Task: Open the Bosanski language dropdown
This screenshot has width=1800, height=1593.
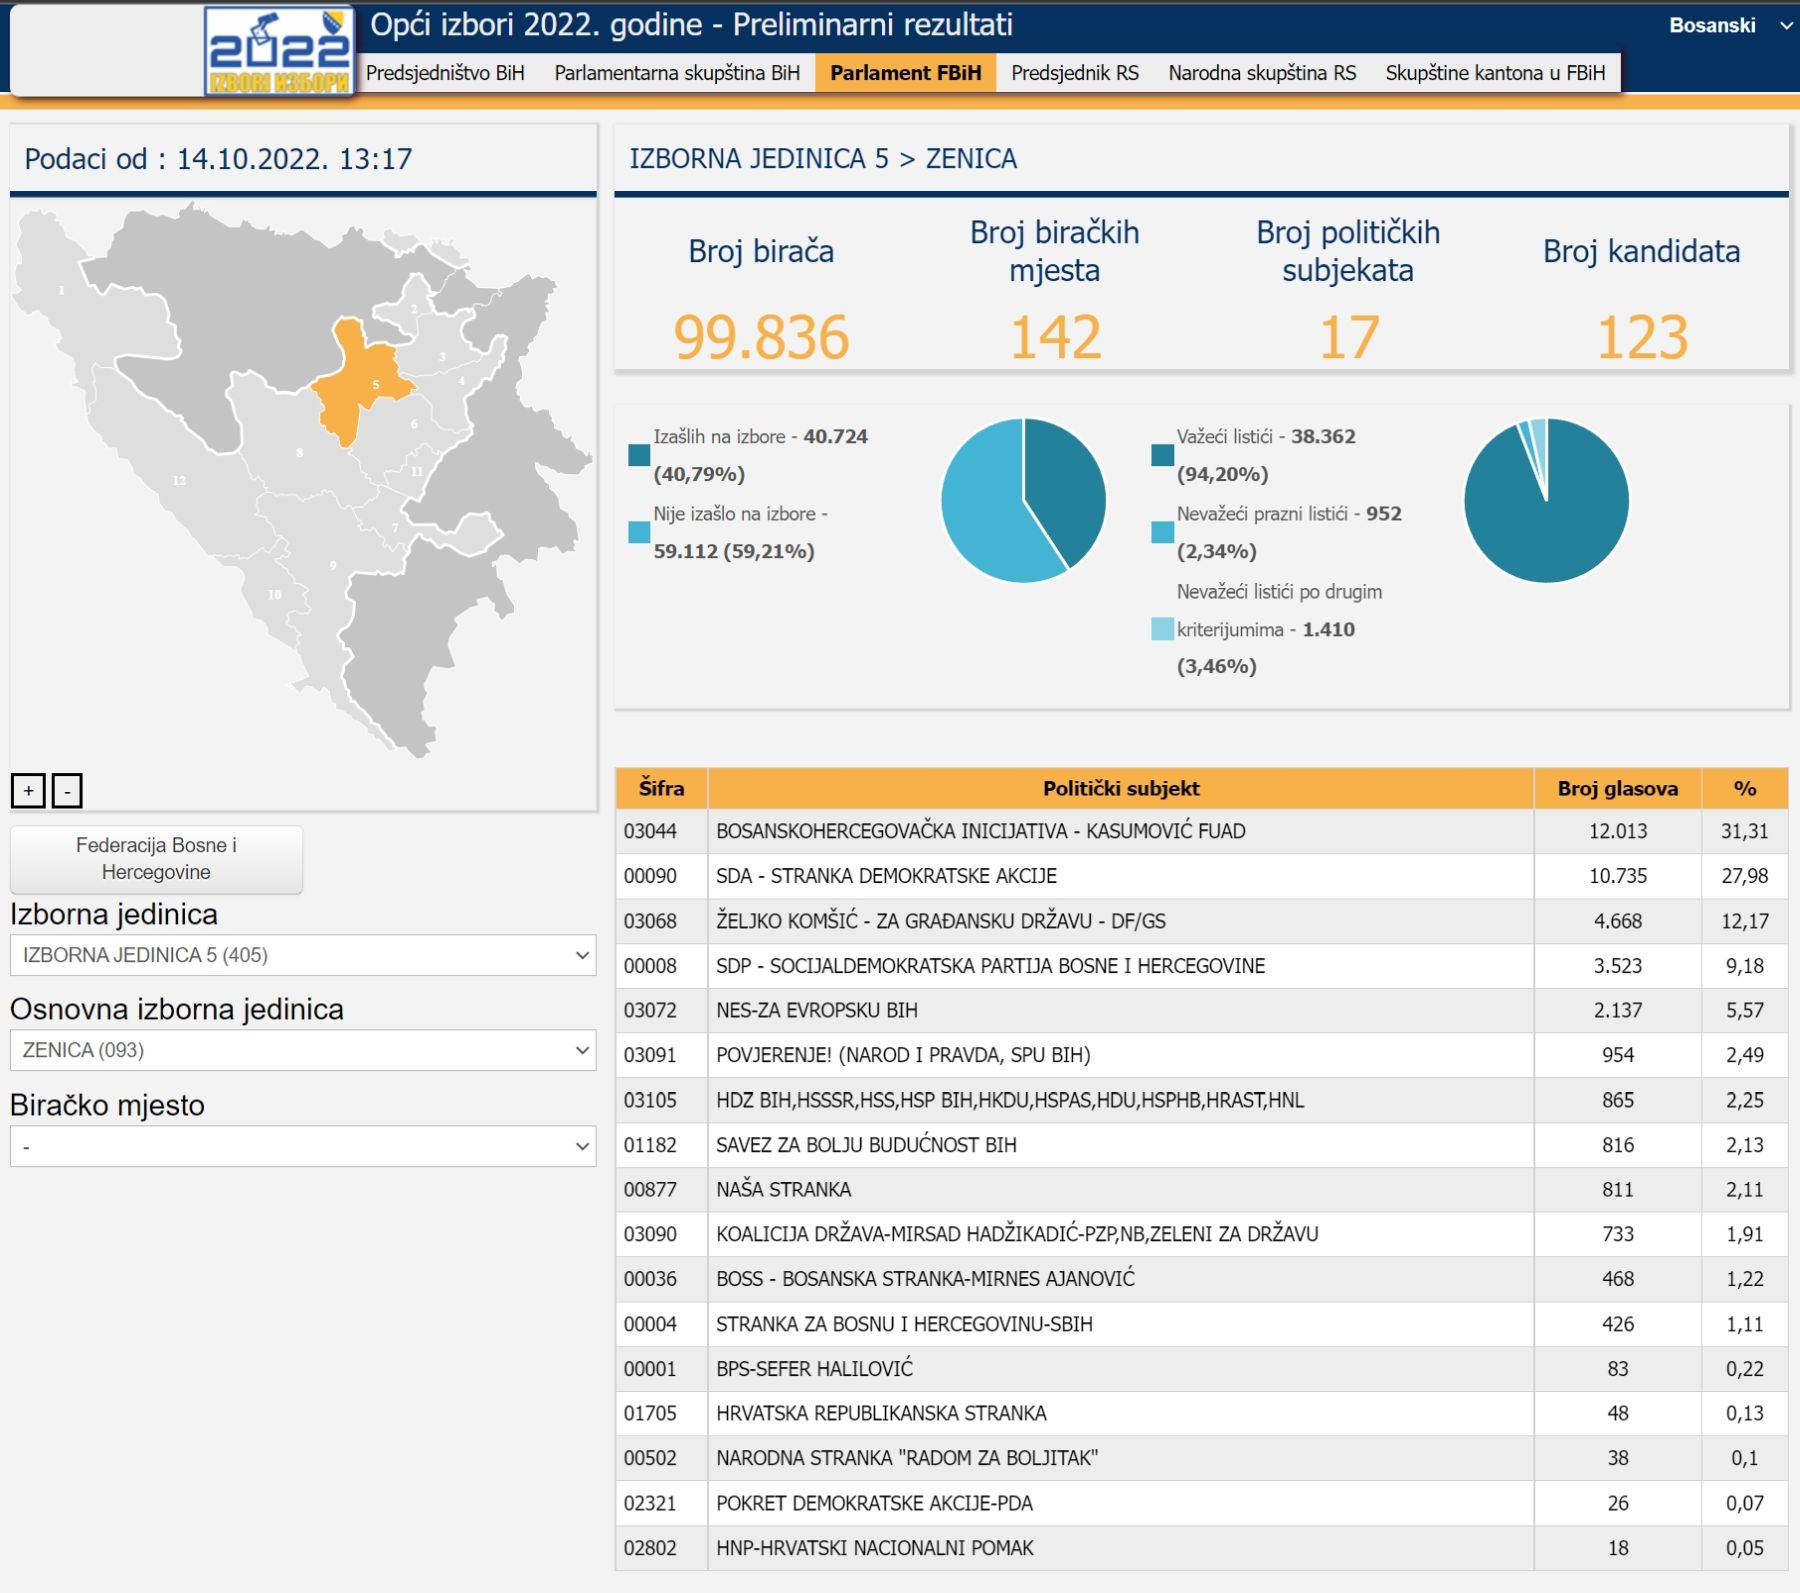Action: pyautogui.click(x=1728, y=26)
